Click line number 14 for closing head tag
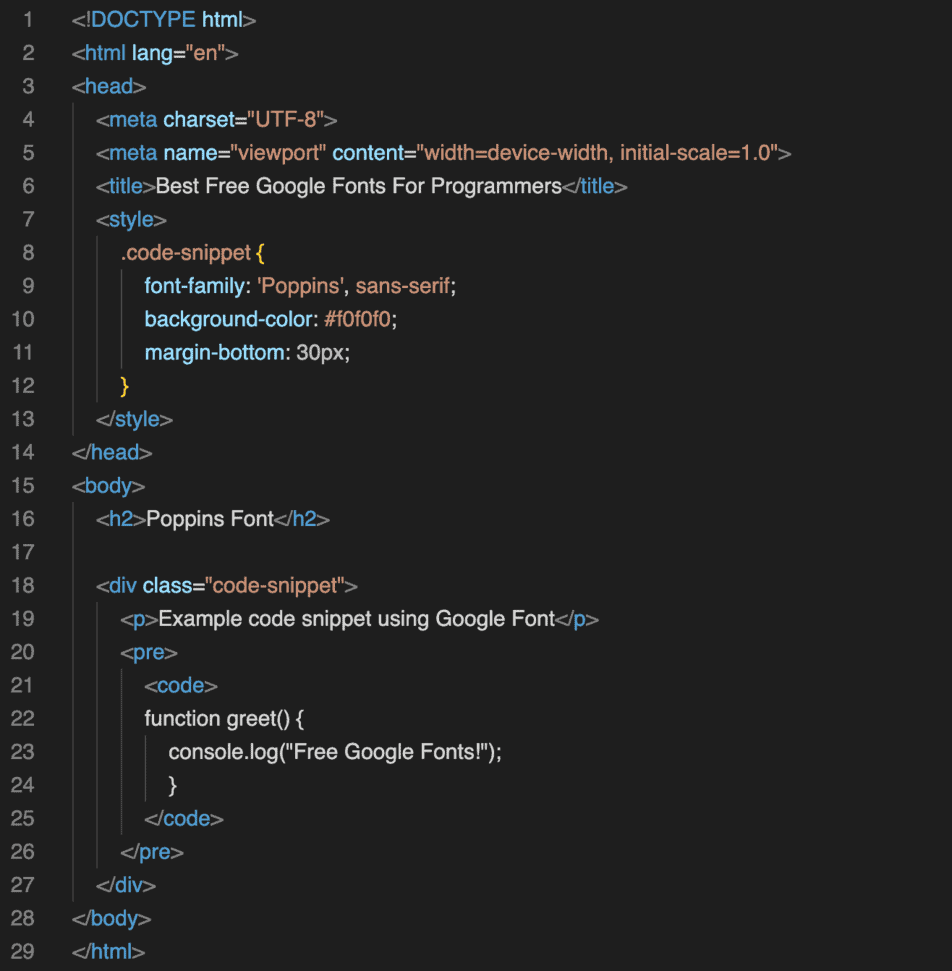The height and width of the screenshot is (971, 952). [23, 452]
